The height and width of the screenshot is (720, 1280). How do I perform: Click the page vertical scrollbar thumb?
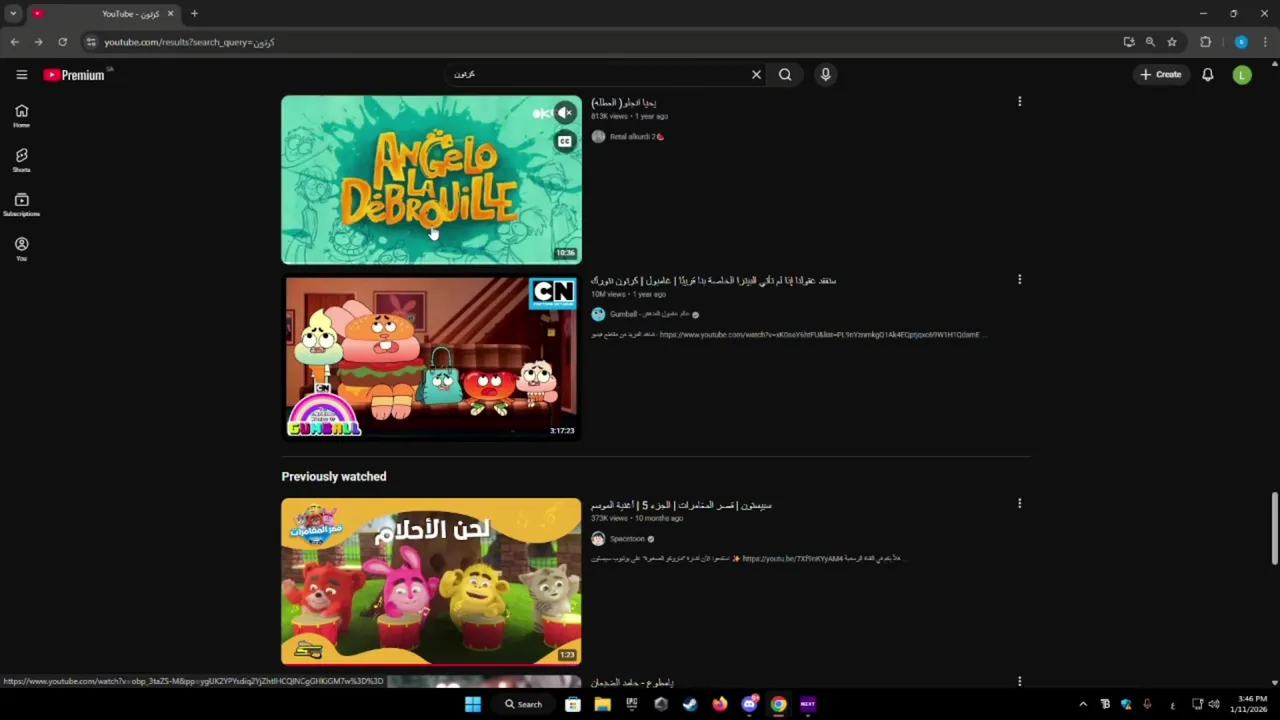tap(1274, 528)
